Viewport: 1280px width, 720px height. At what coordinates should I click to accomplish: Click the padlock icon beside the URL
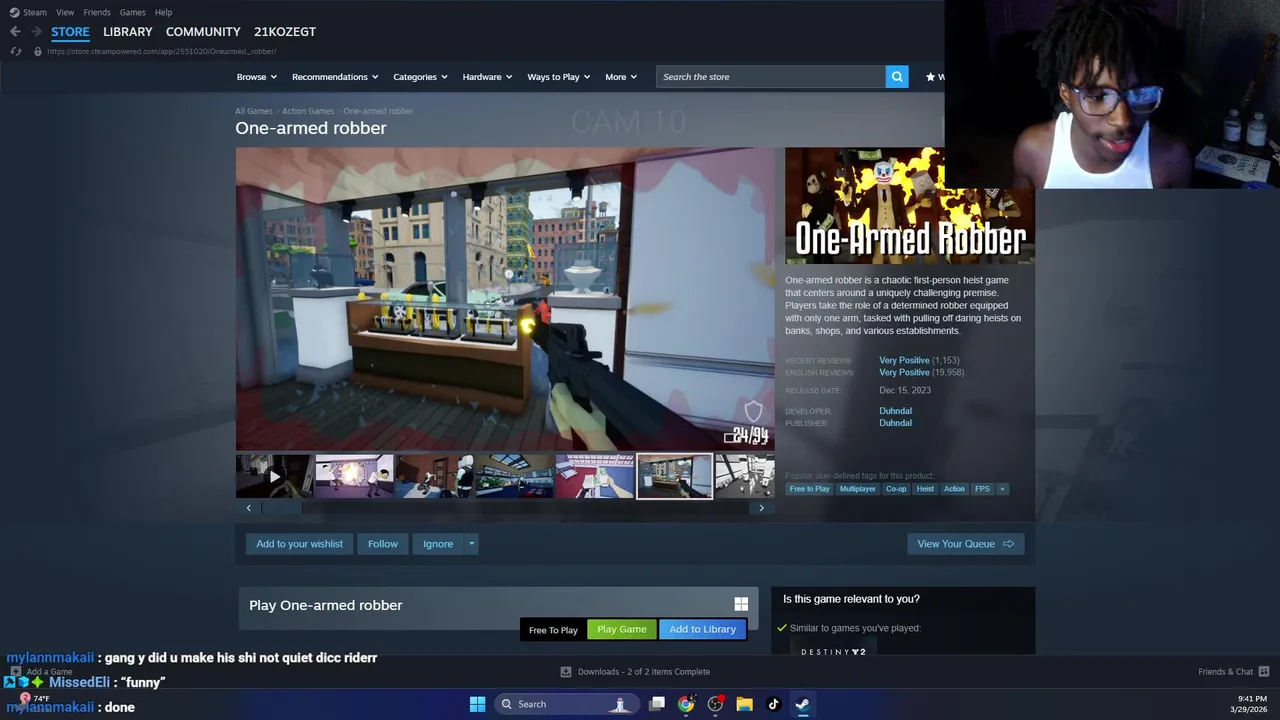(x=38, y=51)
